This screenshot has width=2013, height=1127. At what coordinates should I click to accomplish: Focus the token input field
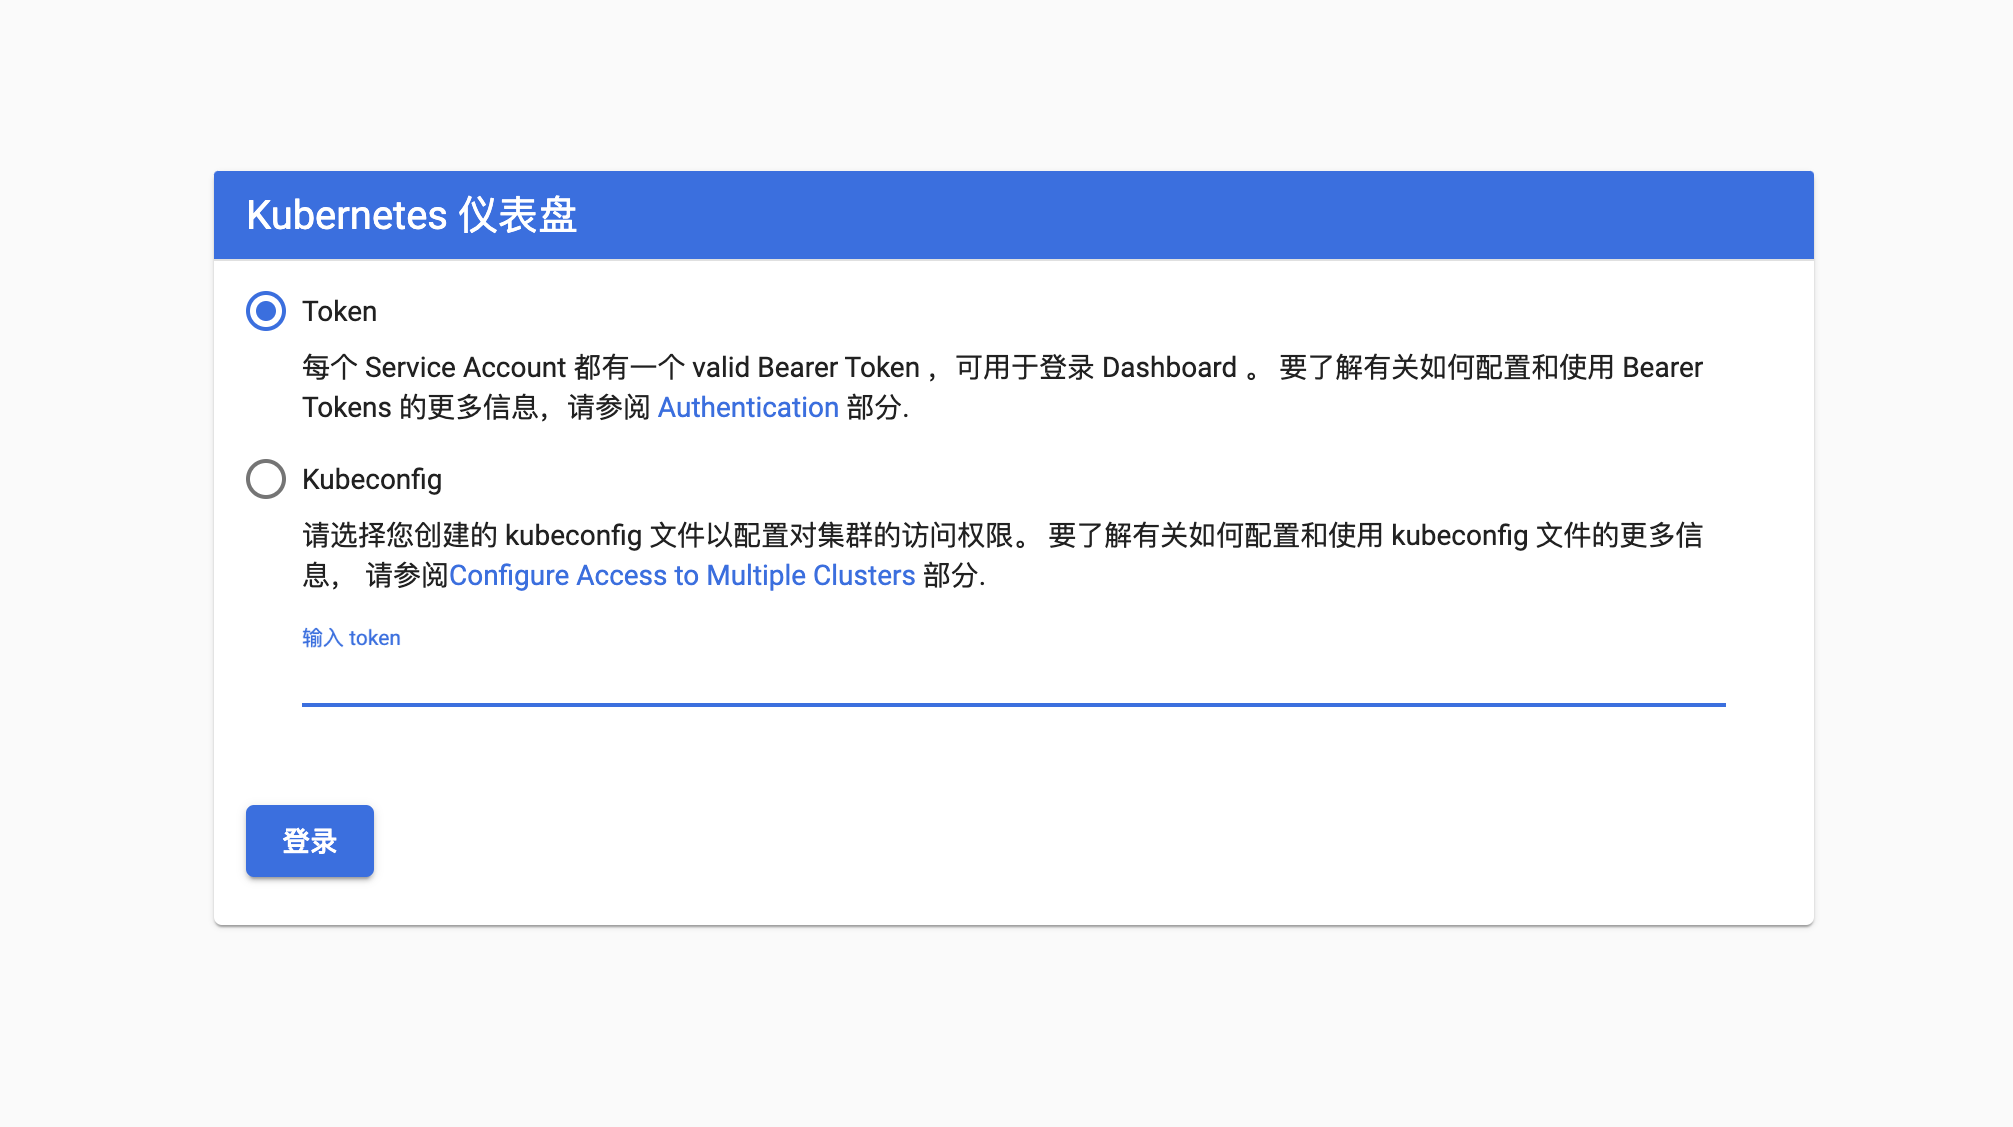1012,680
